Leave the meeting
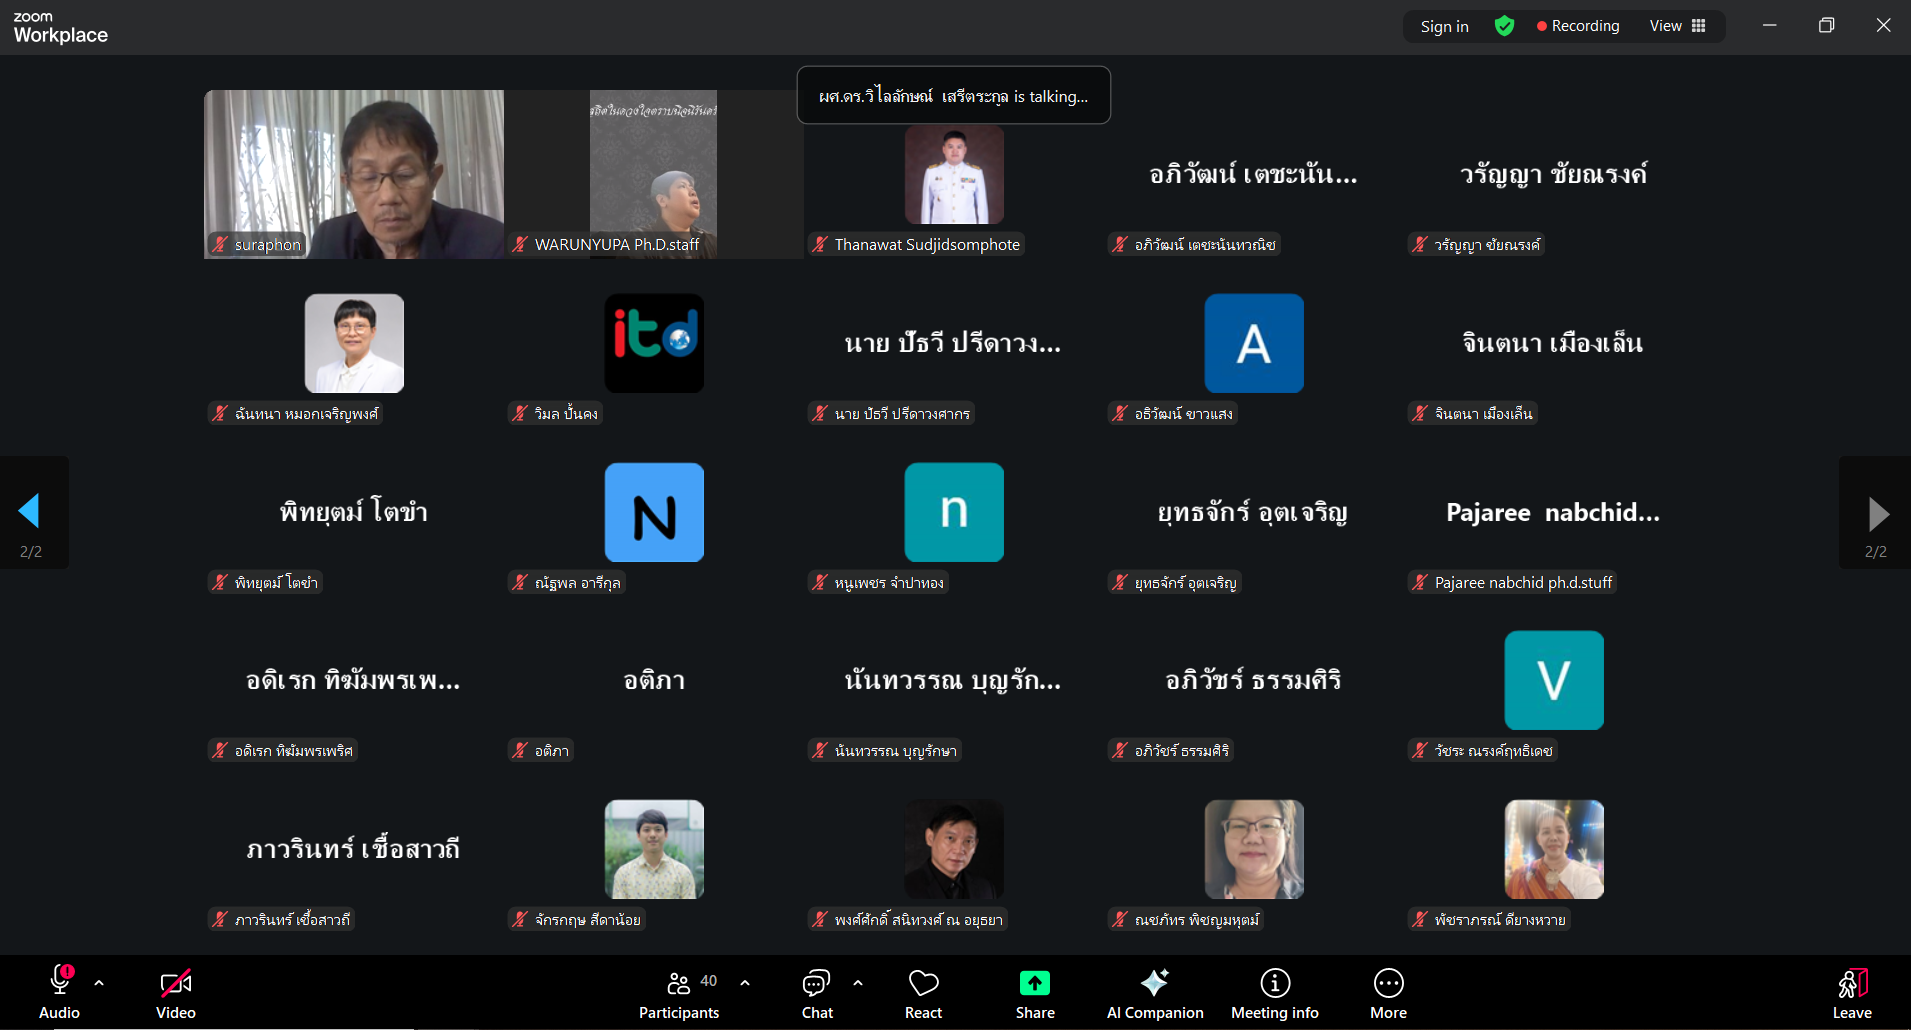The width and height of the screenshot is (1911, 1030). coord(1851,994)
